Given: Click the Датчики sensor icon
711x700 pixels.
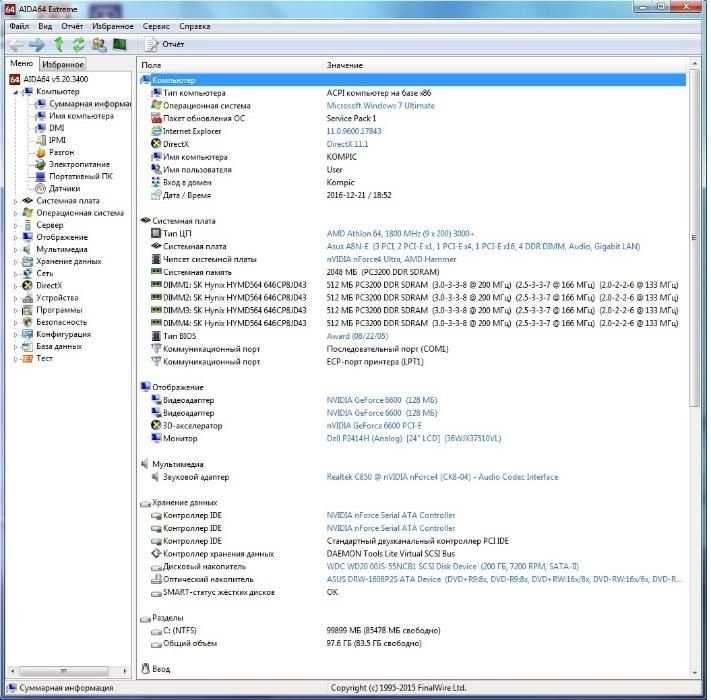Looking at the screenshot, I should [41, 188].
